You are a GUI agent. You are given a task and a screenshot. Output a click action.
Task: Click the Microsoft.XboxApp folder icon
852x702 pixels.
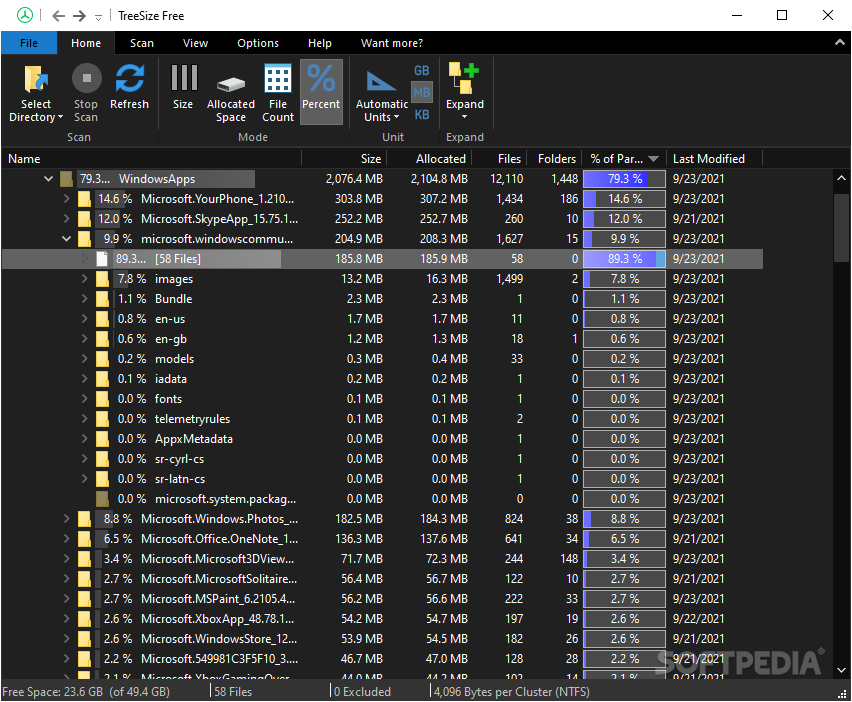[x=84, y=619]
